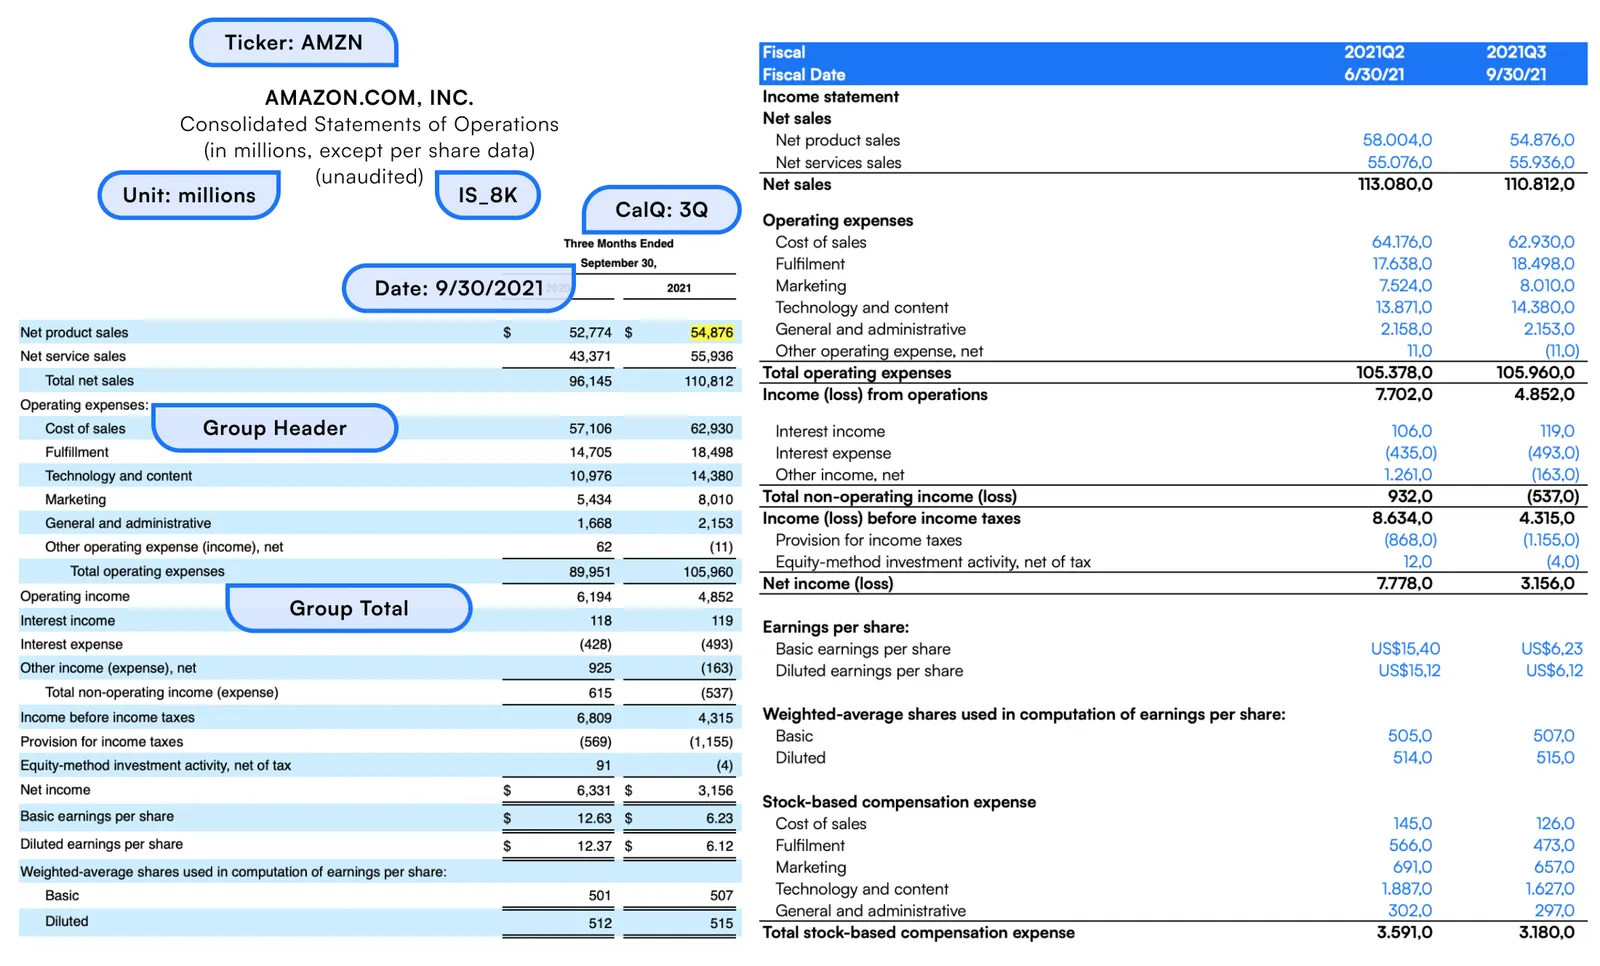The height and width of the screenshot is (966, 1600).
Task: Select Total non-operating income (expense) label
Action: click(162, 692)
